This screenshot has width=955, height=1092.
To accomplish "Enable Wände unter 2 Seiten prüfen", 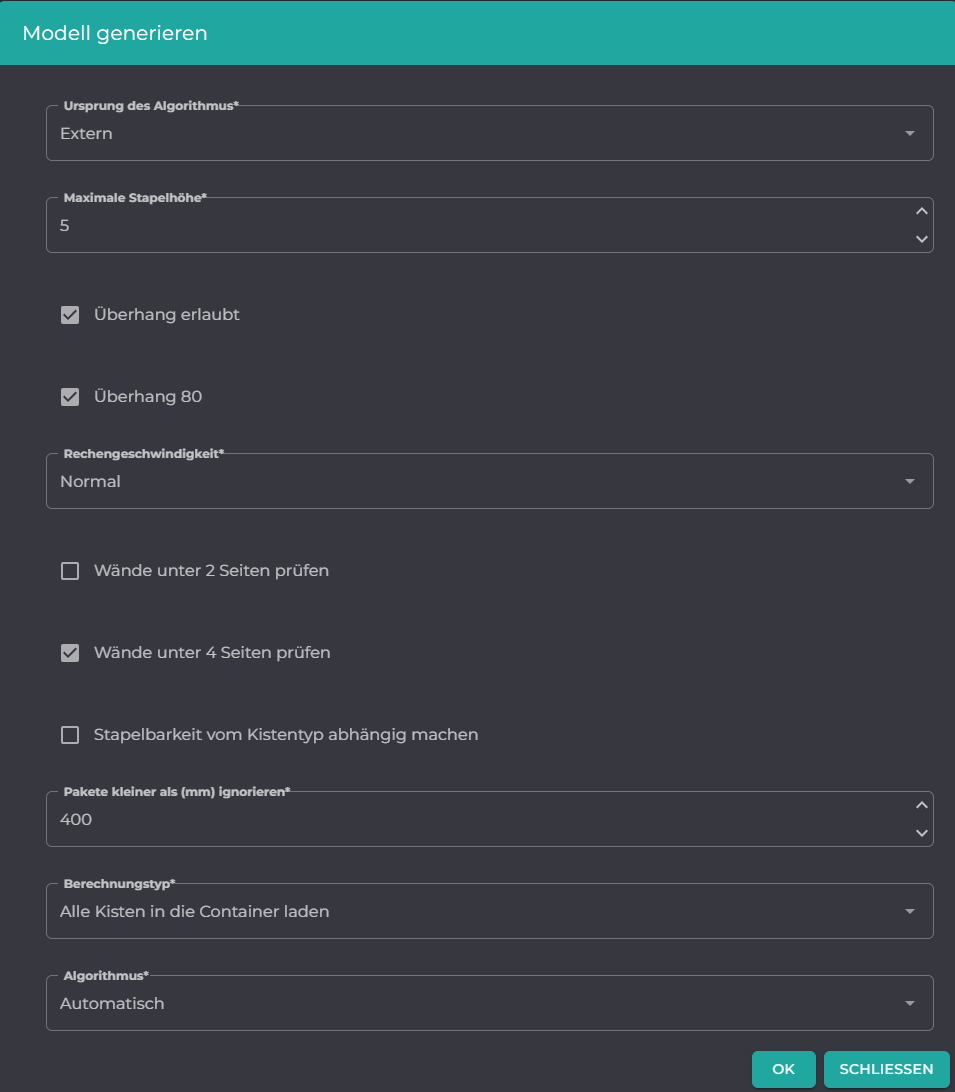I will (70, 571).
